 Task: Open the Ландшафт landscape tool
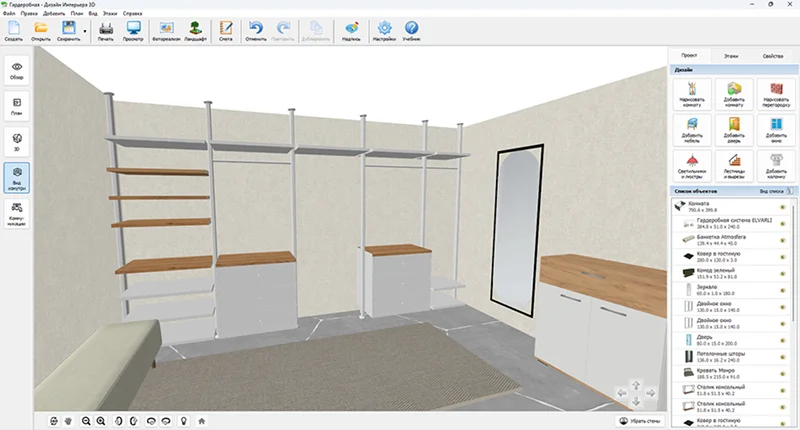196,30
